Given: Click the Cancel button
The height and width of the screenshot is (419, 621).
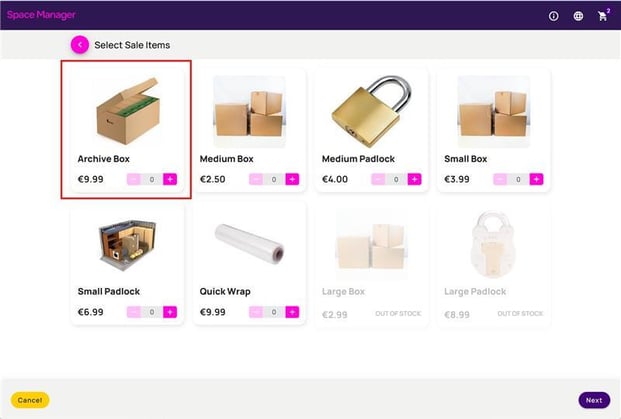Looking at the screenshot, I should coord(30,400).
